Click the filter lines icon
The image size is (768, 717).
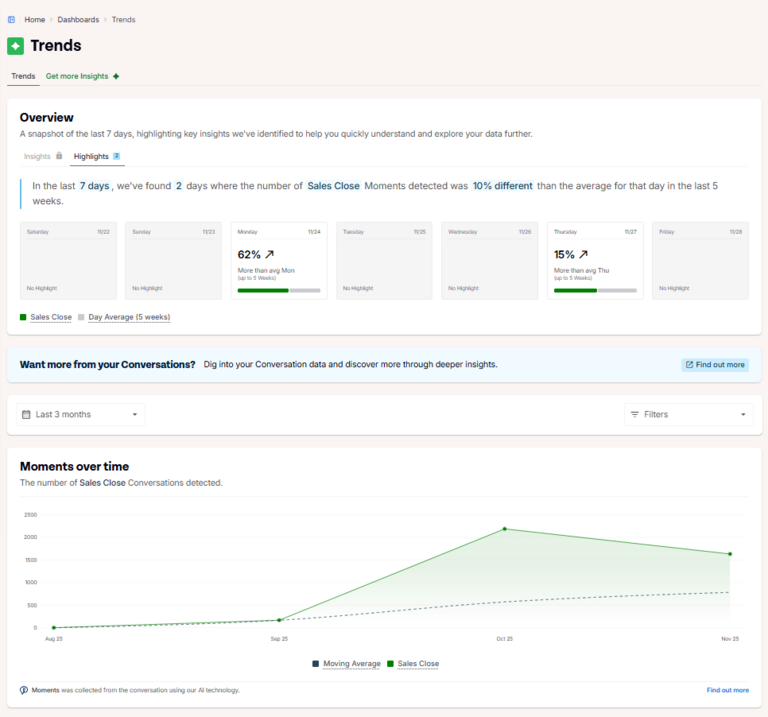coord(635,414)
